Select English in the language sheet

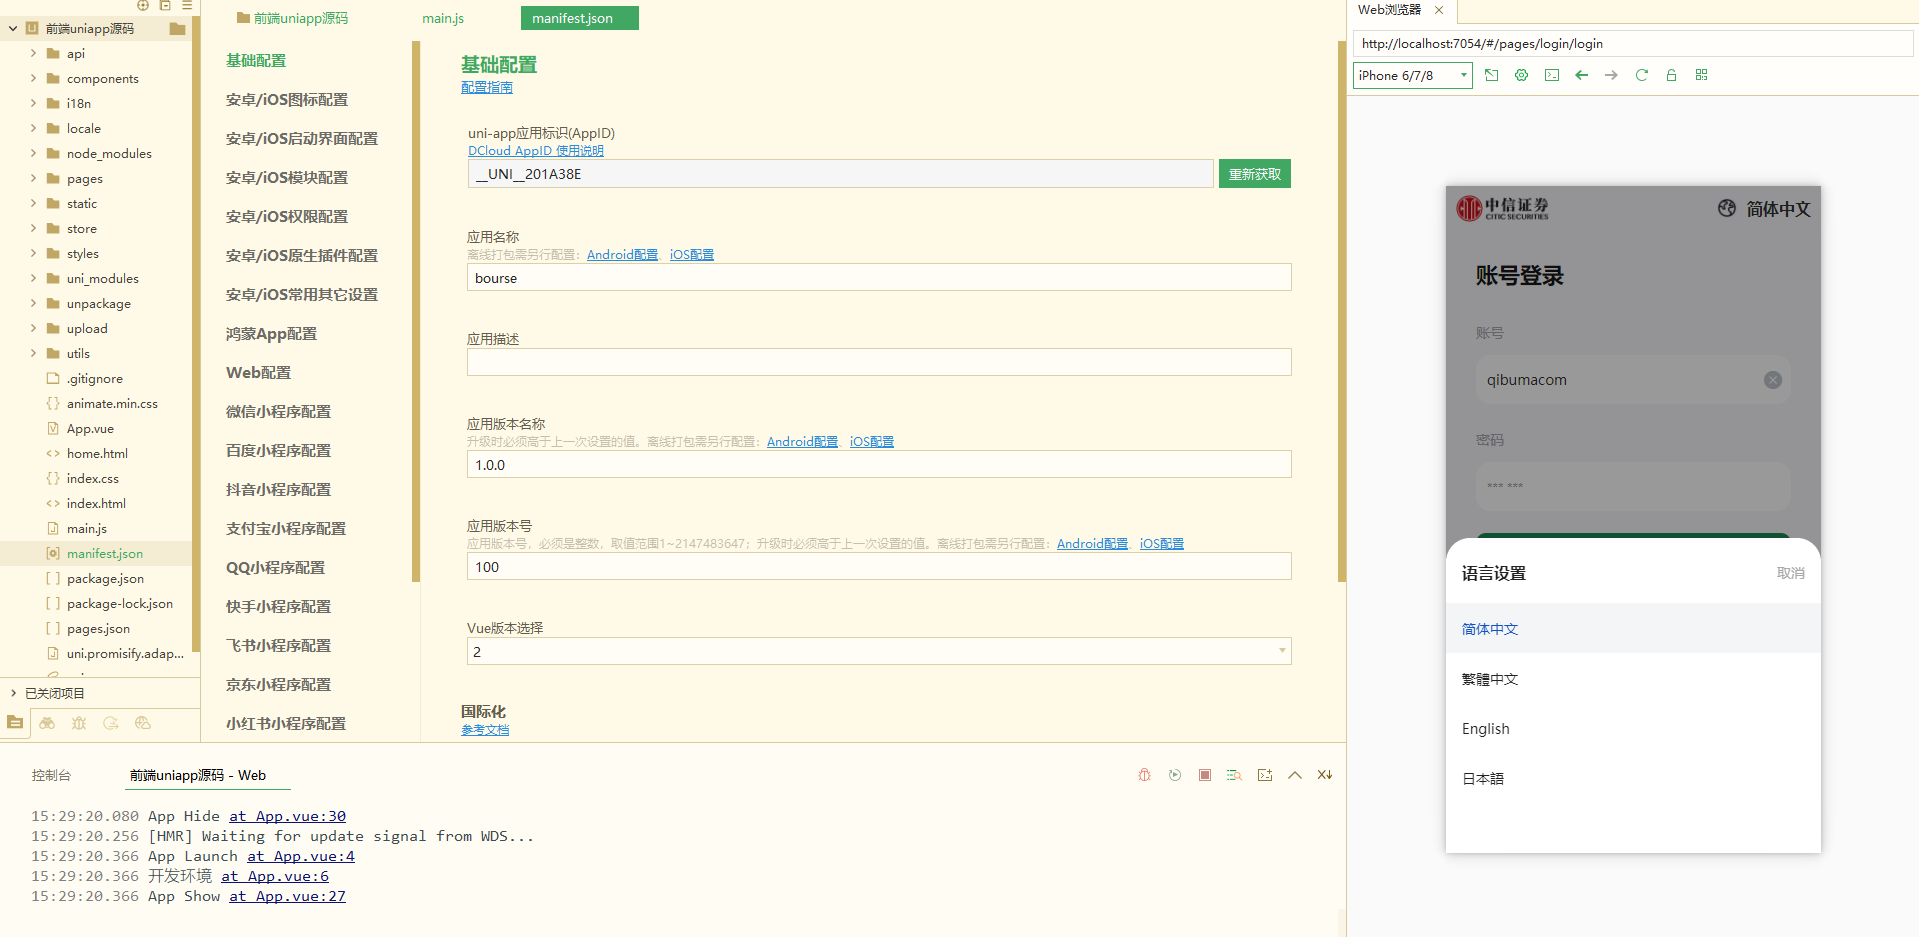1633,729
